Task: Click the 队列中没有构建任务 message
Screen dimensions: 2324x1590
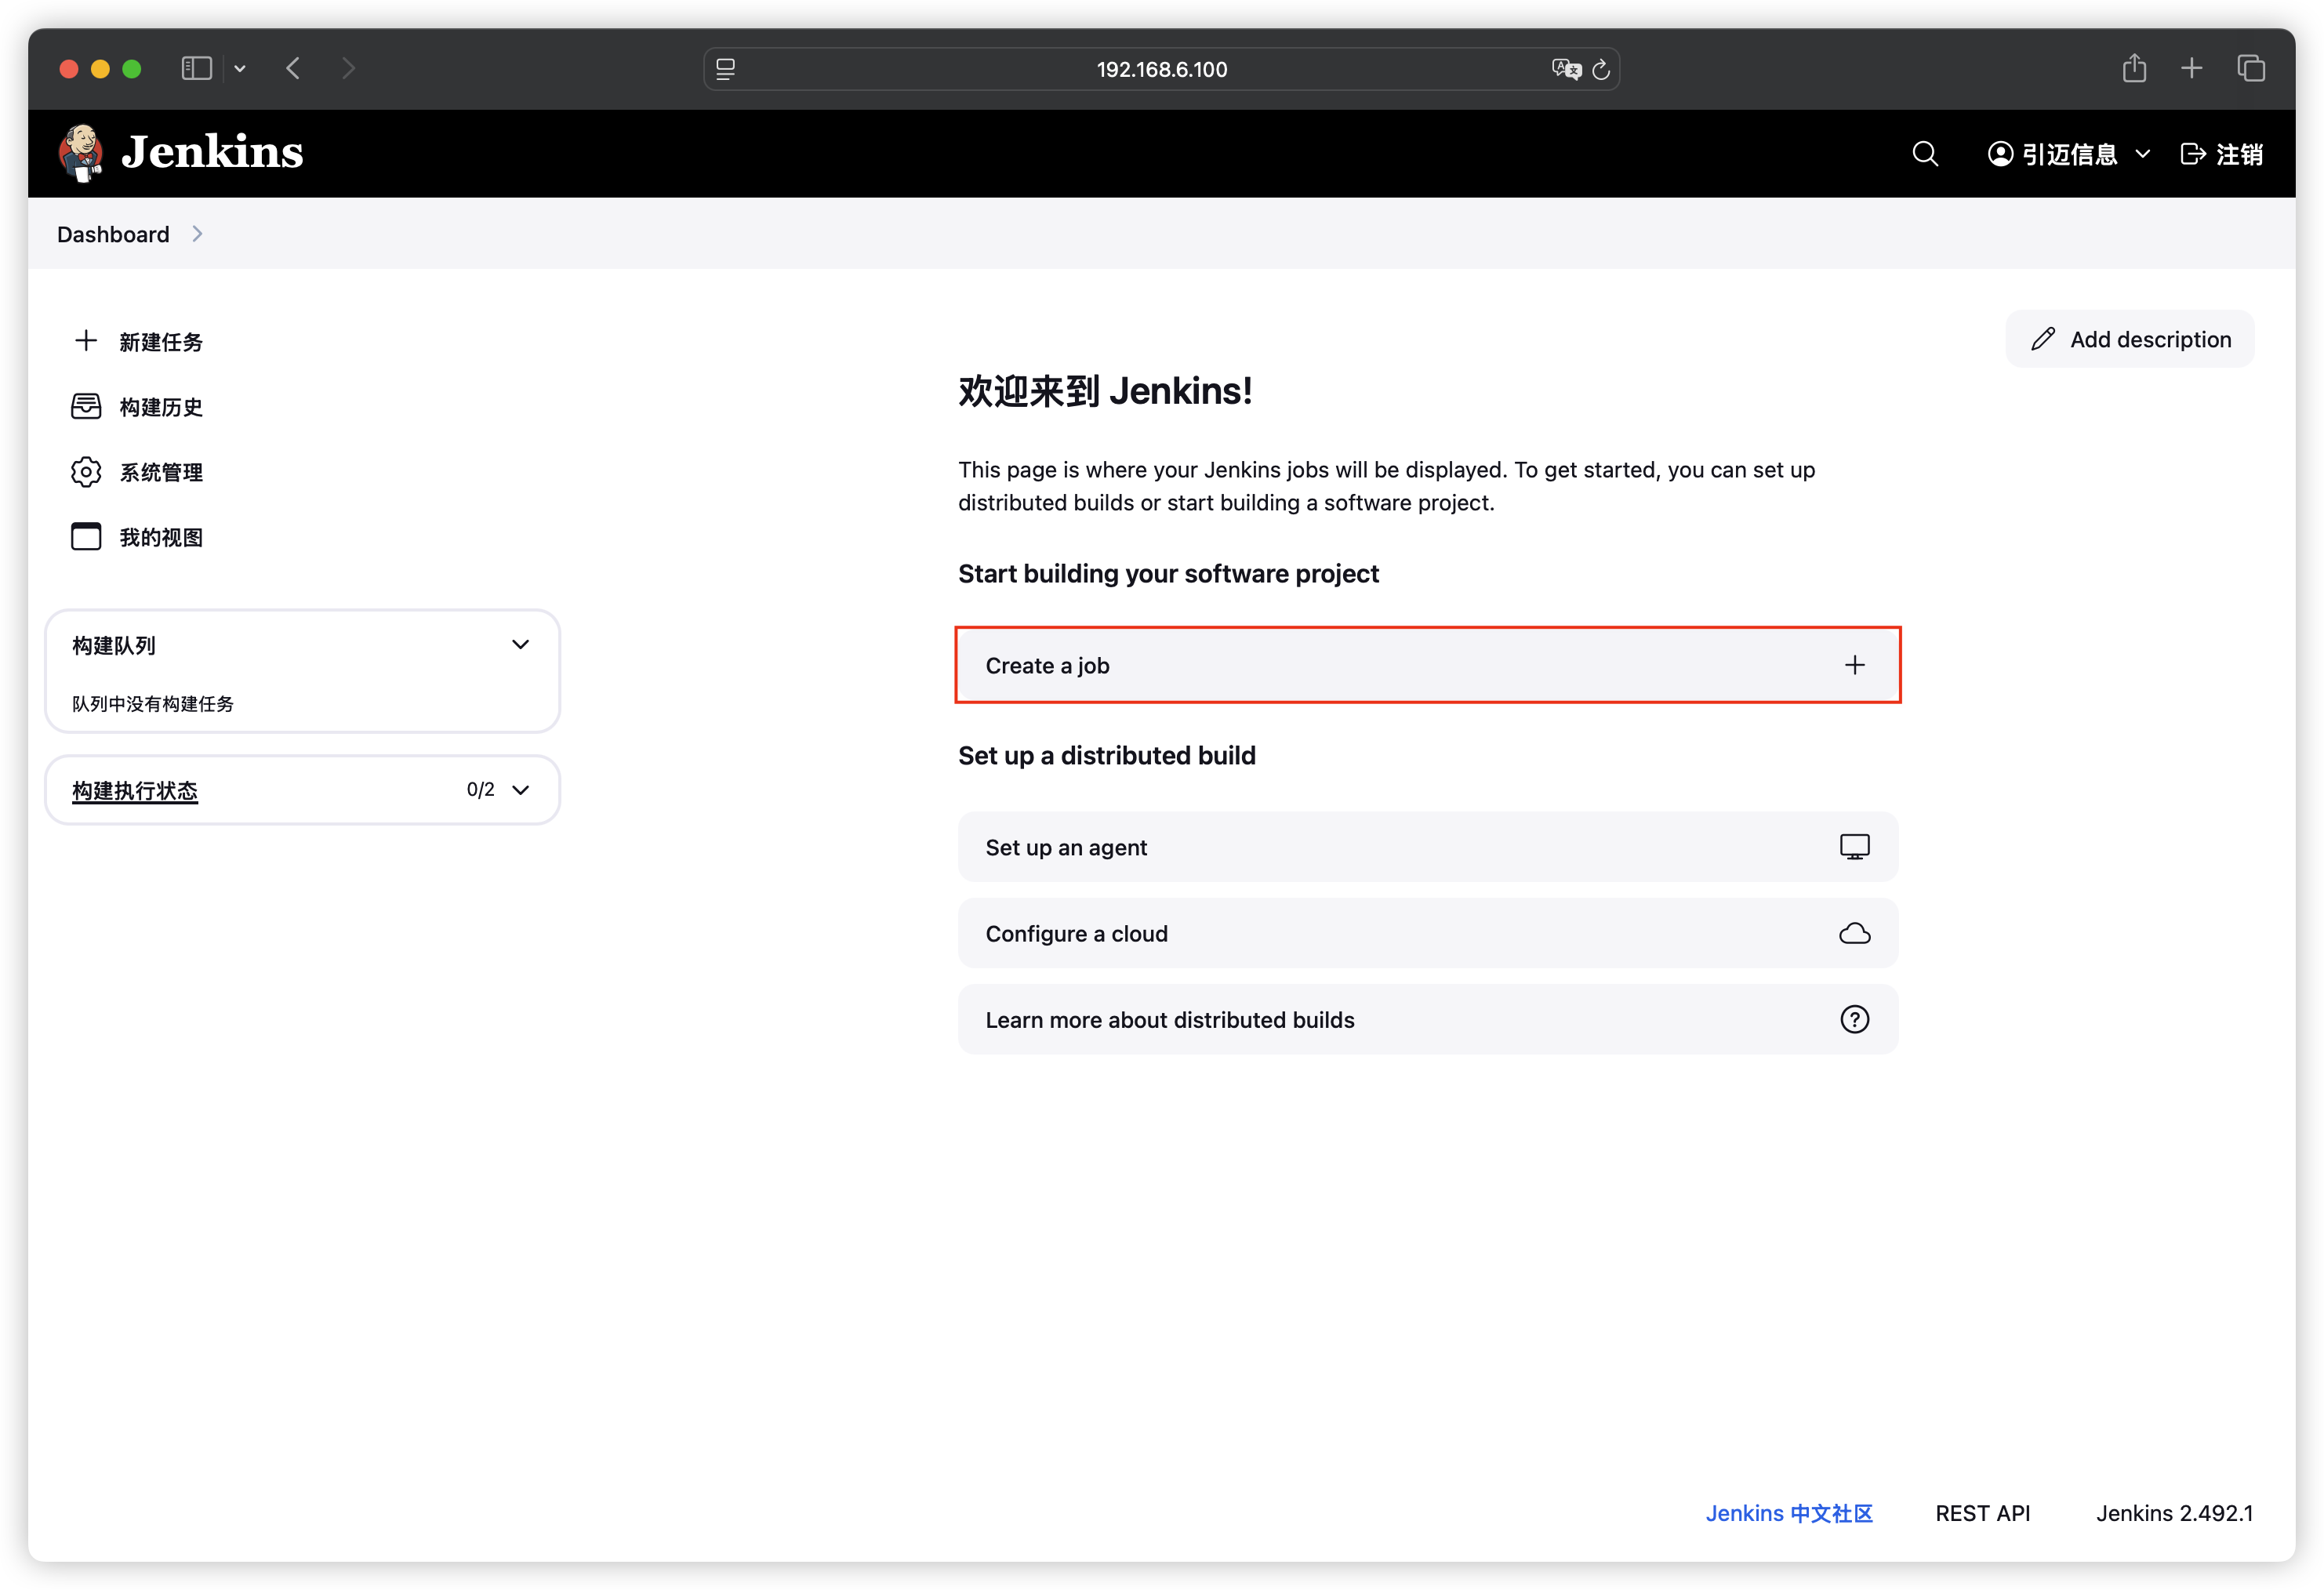Action: click(x=153, y=704)
